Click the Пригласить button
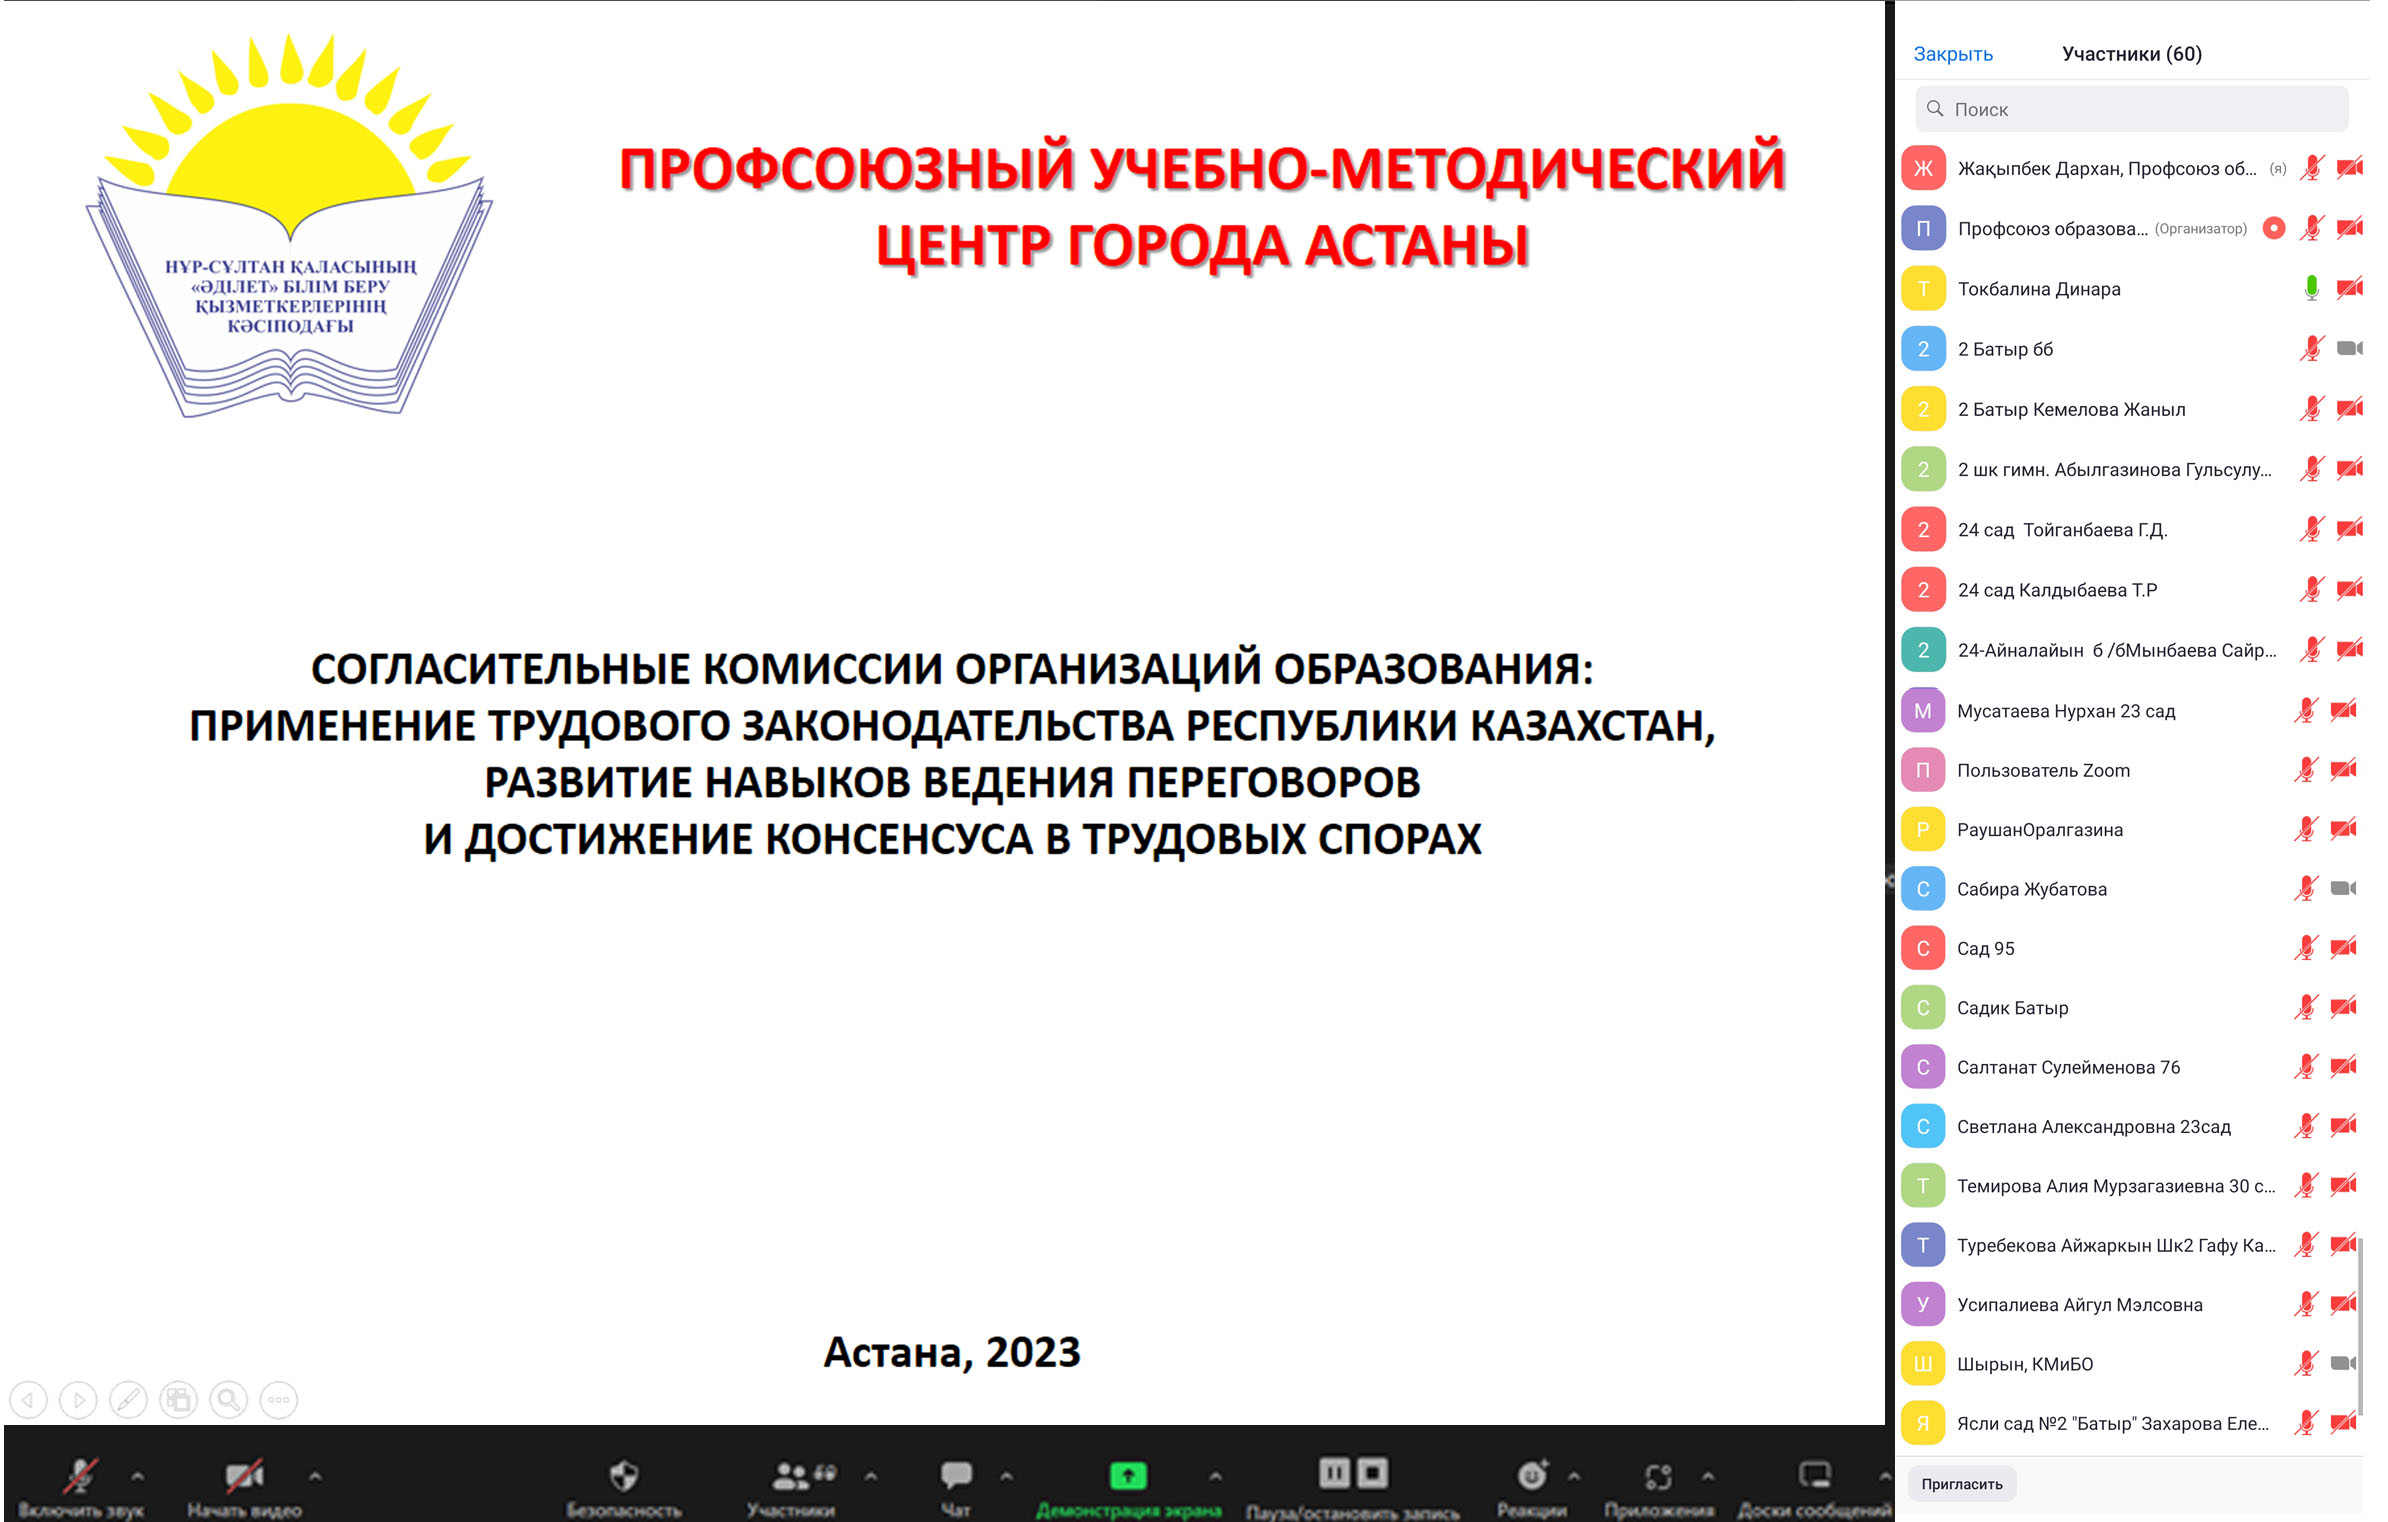Screen dimensions: 2388x1522 (1961, 1483)
